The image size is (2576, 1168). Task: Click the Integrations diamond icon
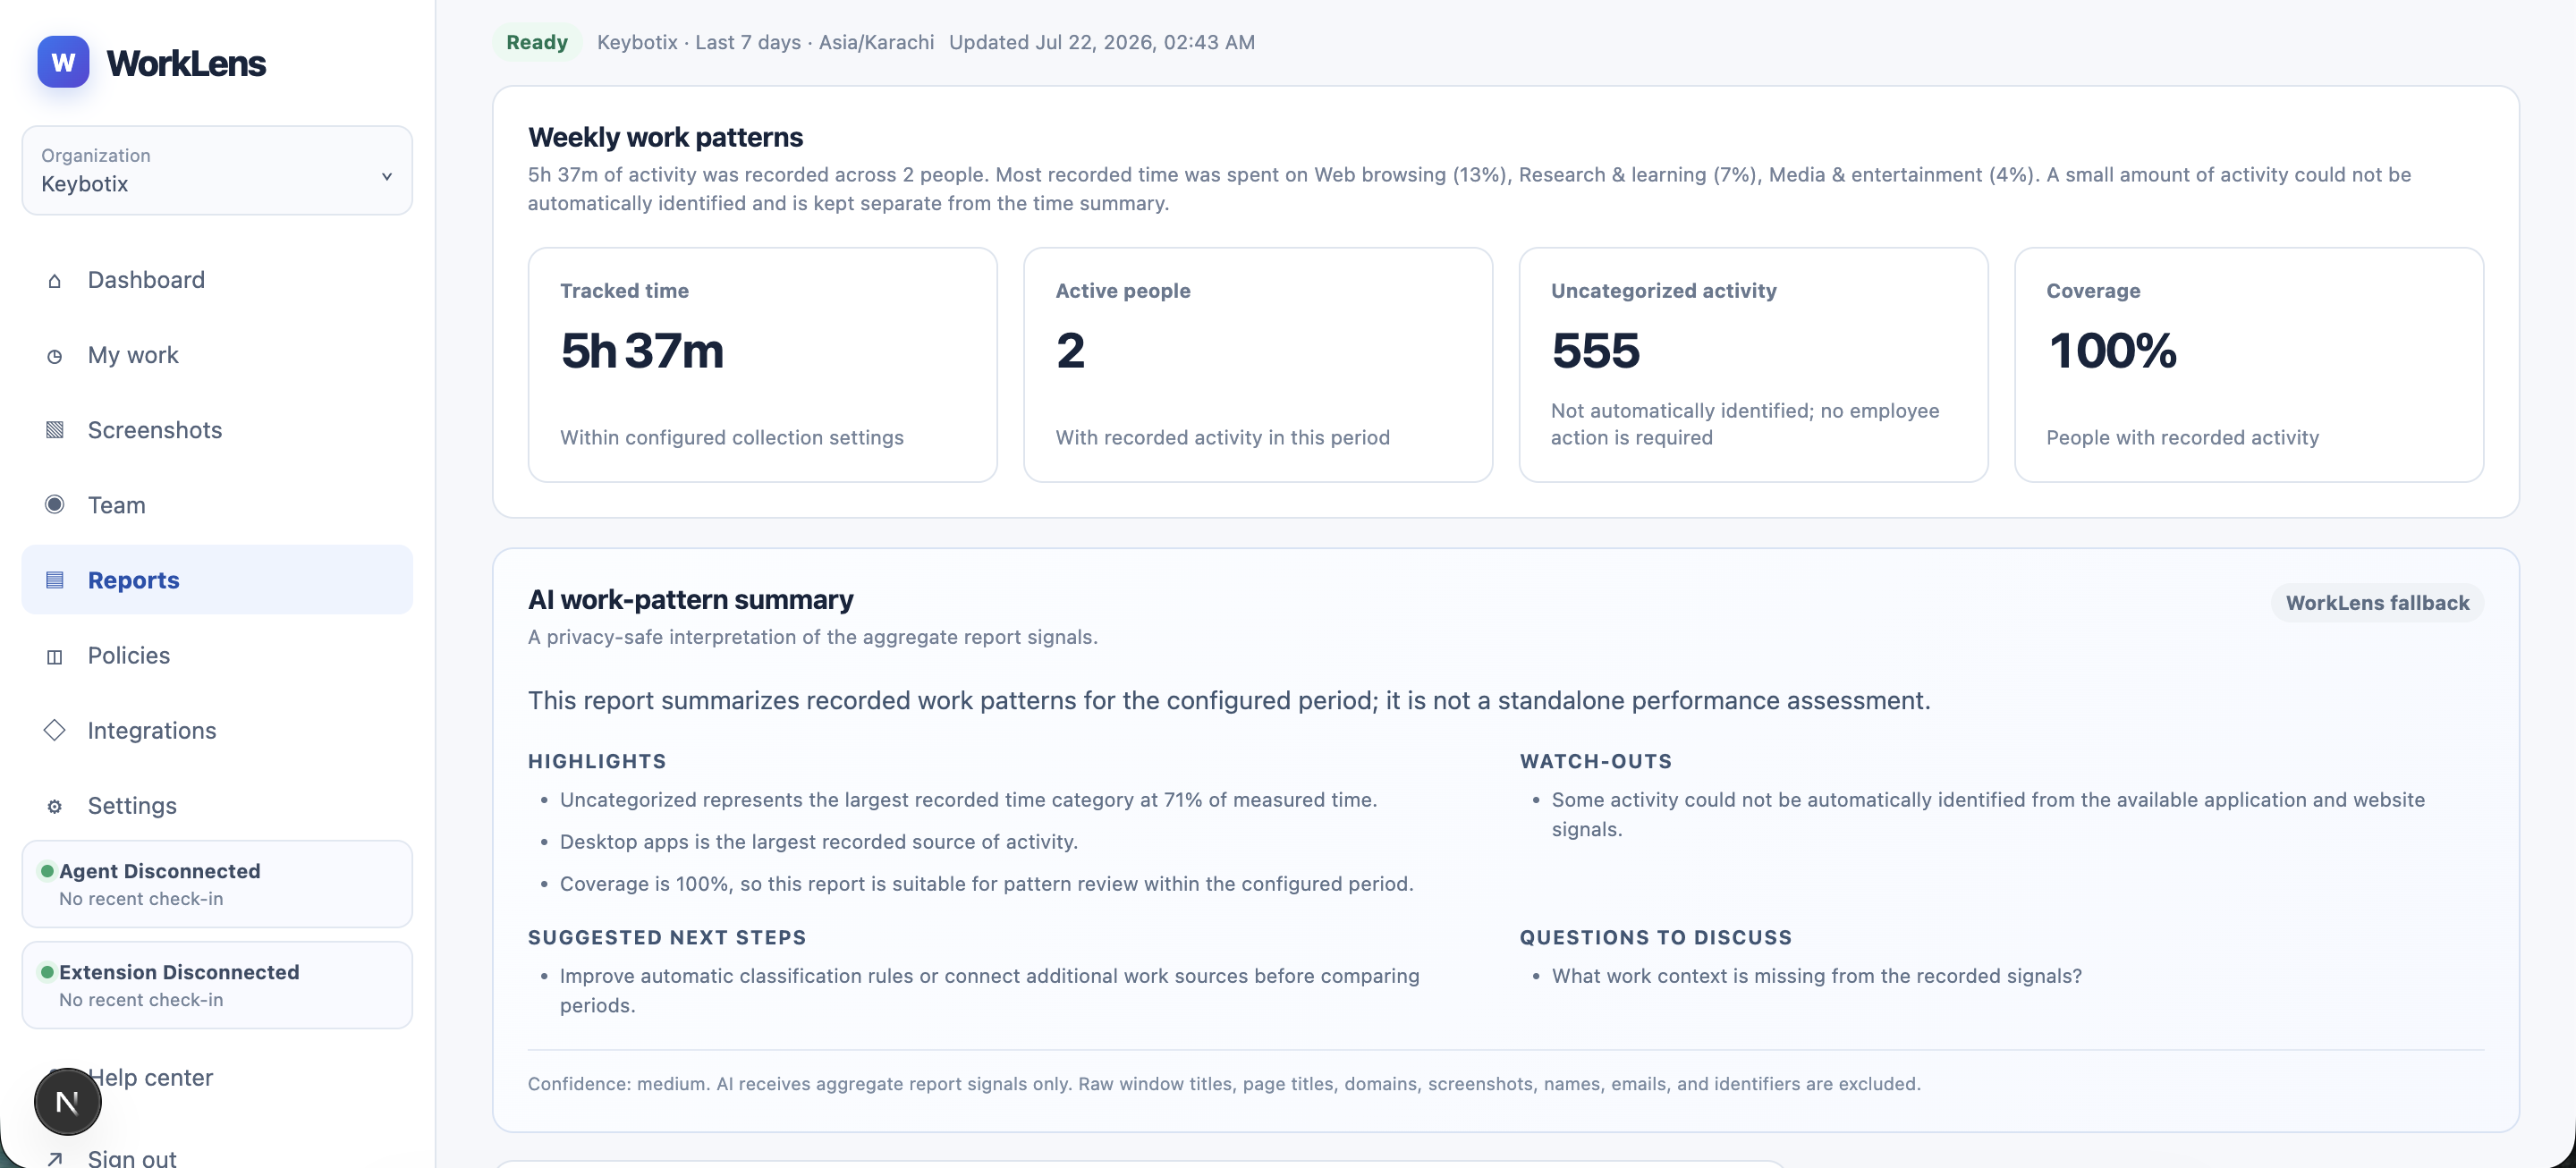coord(55,730)
